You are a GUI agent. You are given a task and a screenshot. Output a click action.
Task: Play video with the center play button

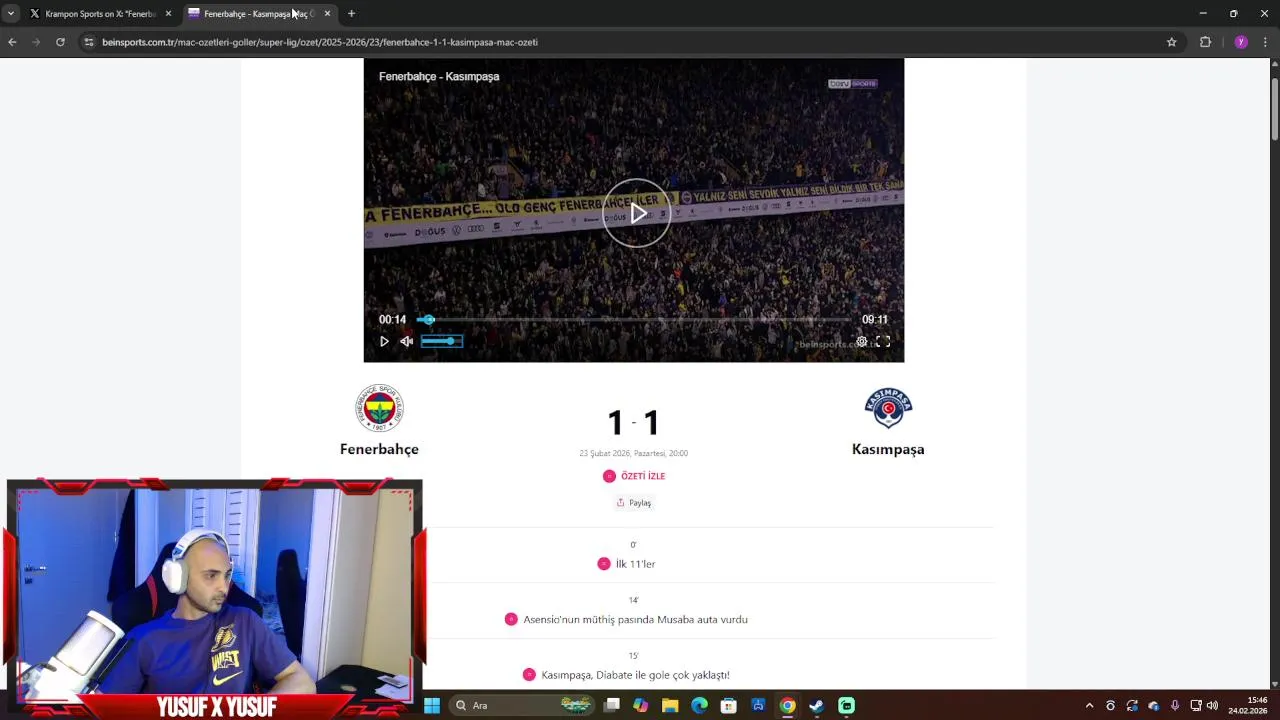coord(637,213)
